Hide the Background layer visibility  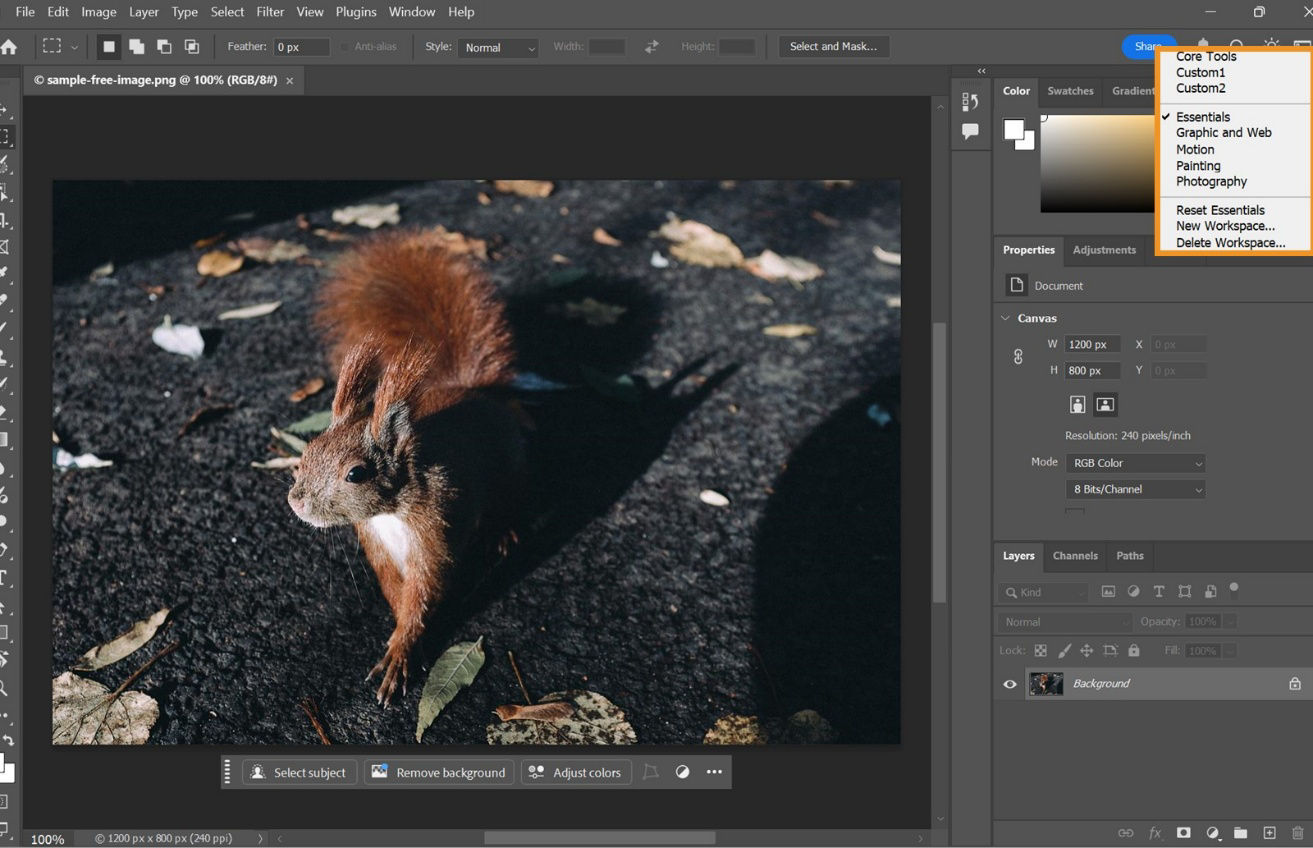click(x=1009, y=684)
